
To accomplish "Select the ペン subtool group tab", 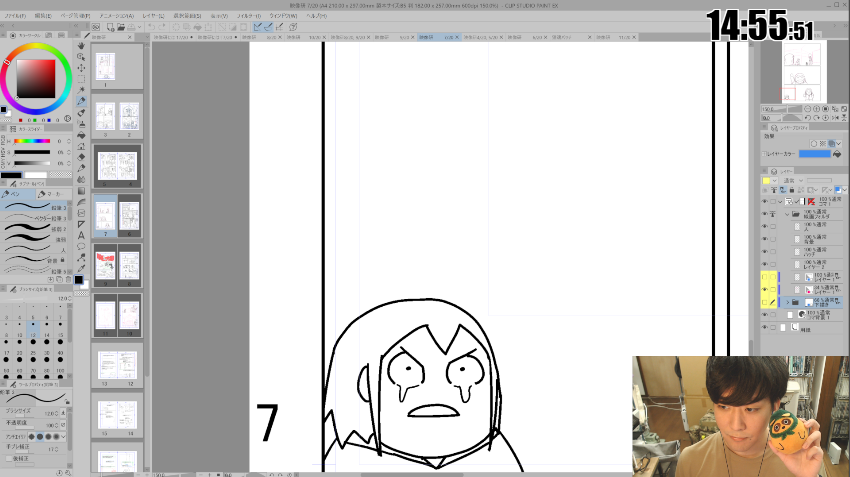I will click(x=18, y=194).
